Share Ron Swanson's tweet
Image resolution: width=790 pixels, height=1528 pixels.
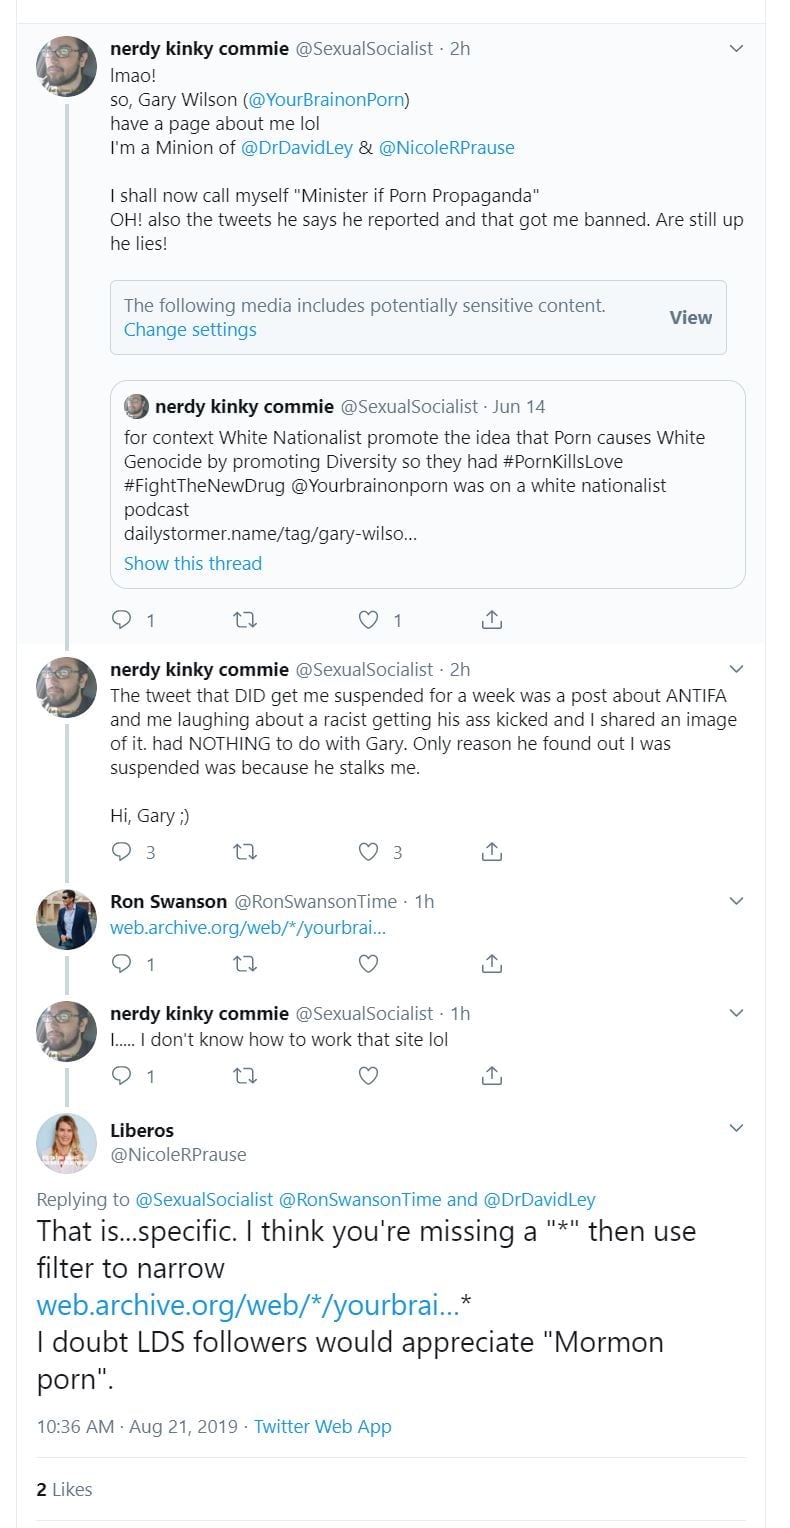(x=491, y=964)
